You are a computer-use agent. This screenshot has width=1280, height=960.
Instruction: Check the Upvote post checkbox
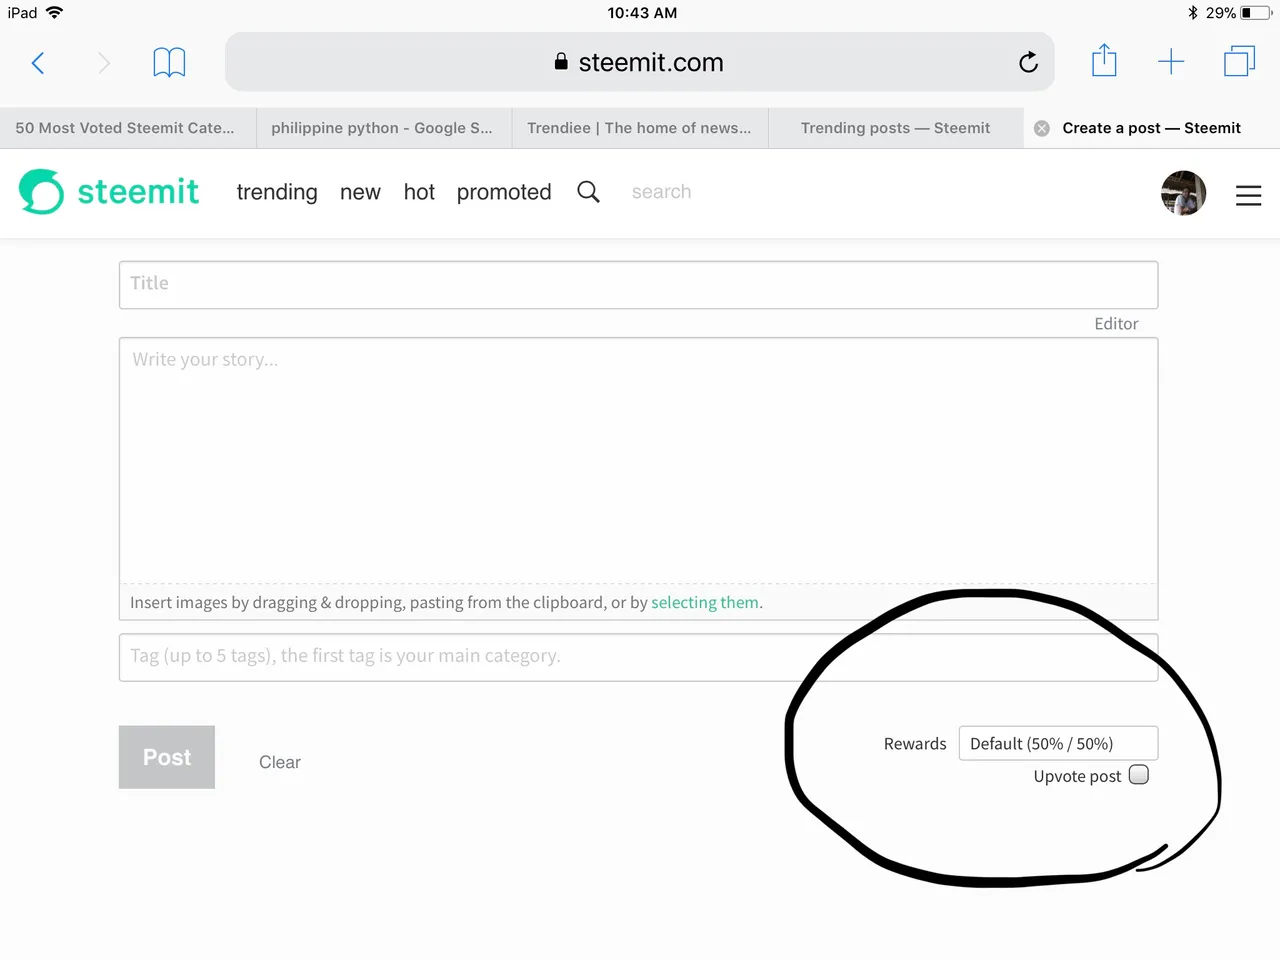pos(1139,775)
